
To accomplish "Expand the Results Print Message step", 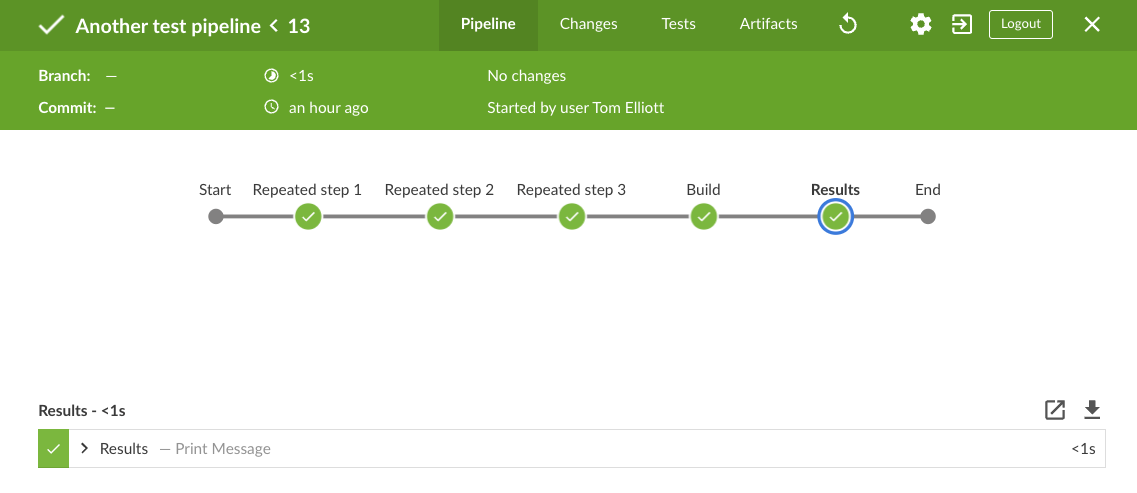I will (x=85, y=449).
